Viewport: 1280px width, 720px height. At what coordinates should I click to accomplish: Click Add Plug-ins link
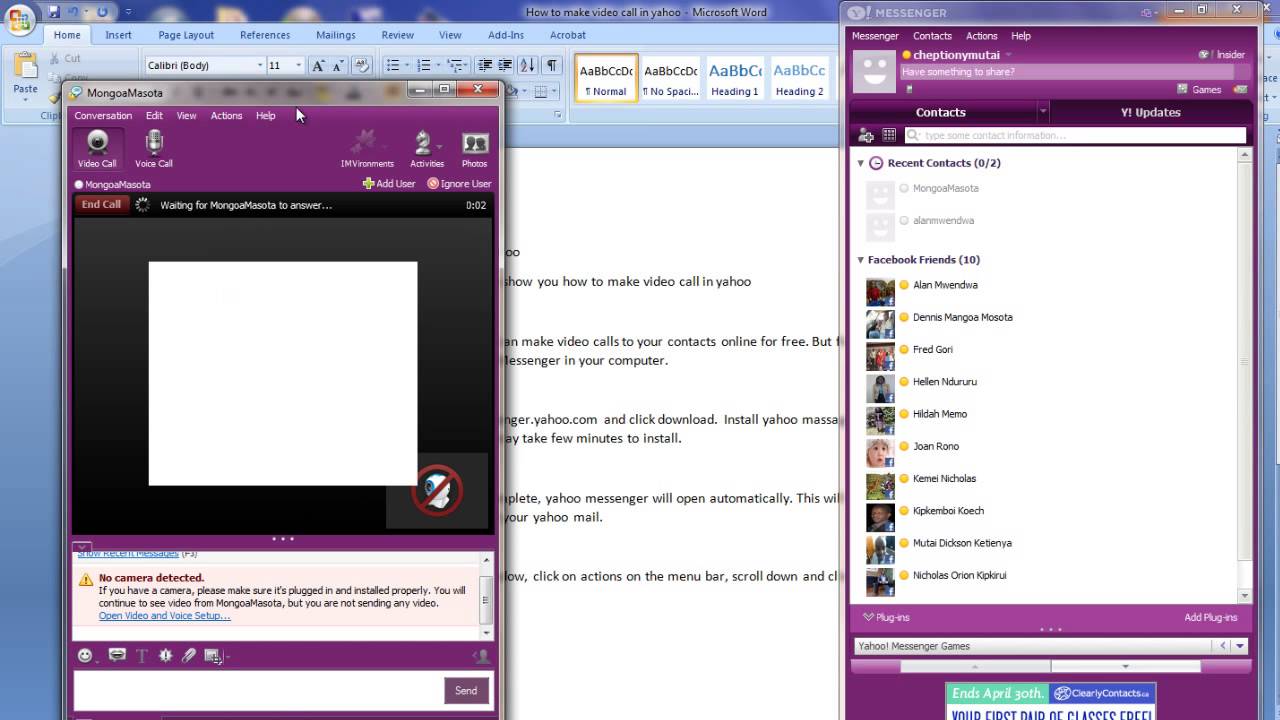point(1211,617)
